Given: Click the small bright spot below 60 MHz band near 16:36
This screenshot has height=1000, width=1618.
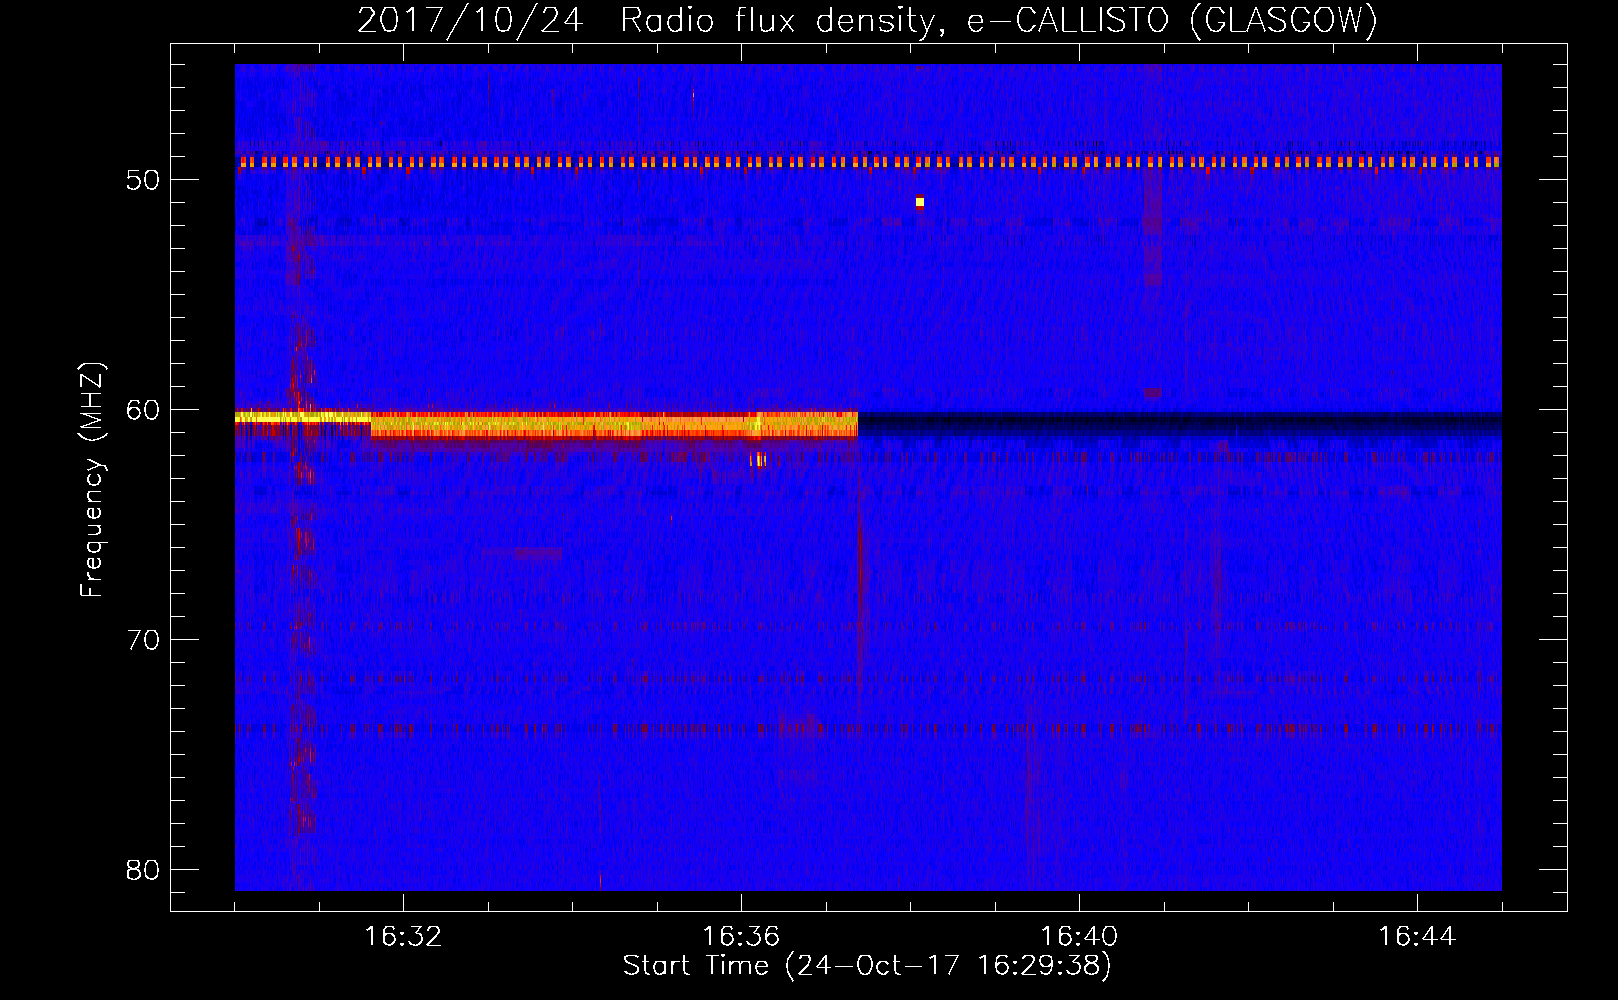Looking at the screenshot, I should coord(759,459).
